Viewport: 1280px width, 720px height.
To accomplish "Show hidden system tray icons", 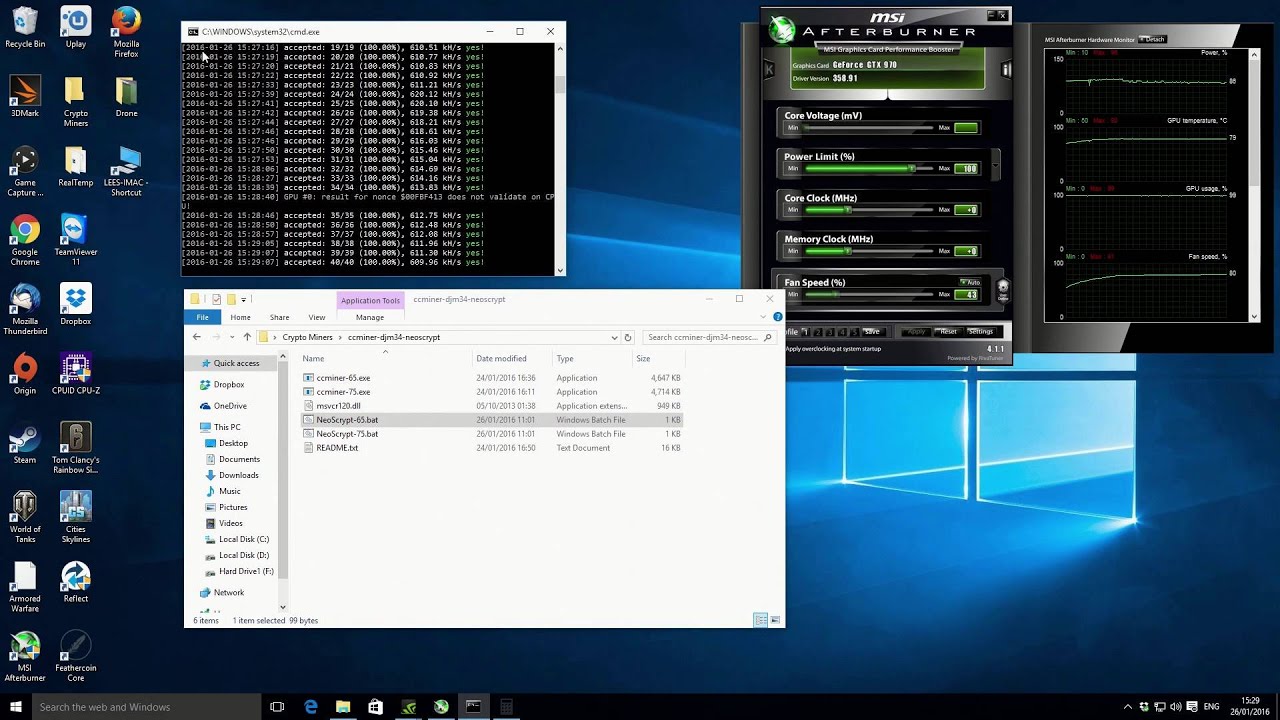I will click(x=1128, y=707).
